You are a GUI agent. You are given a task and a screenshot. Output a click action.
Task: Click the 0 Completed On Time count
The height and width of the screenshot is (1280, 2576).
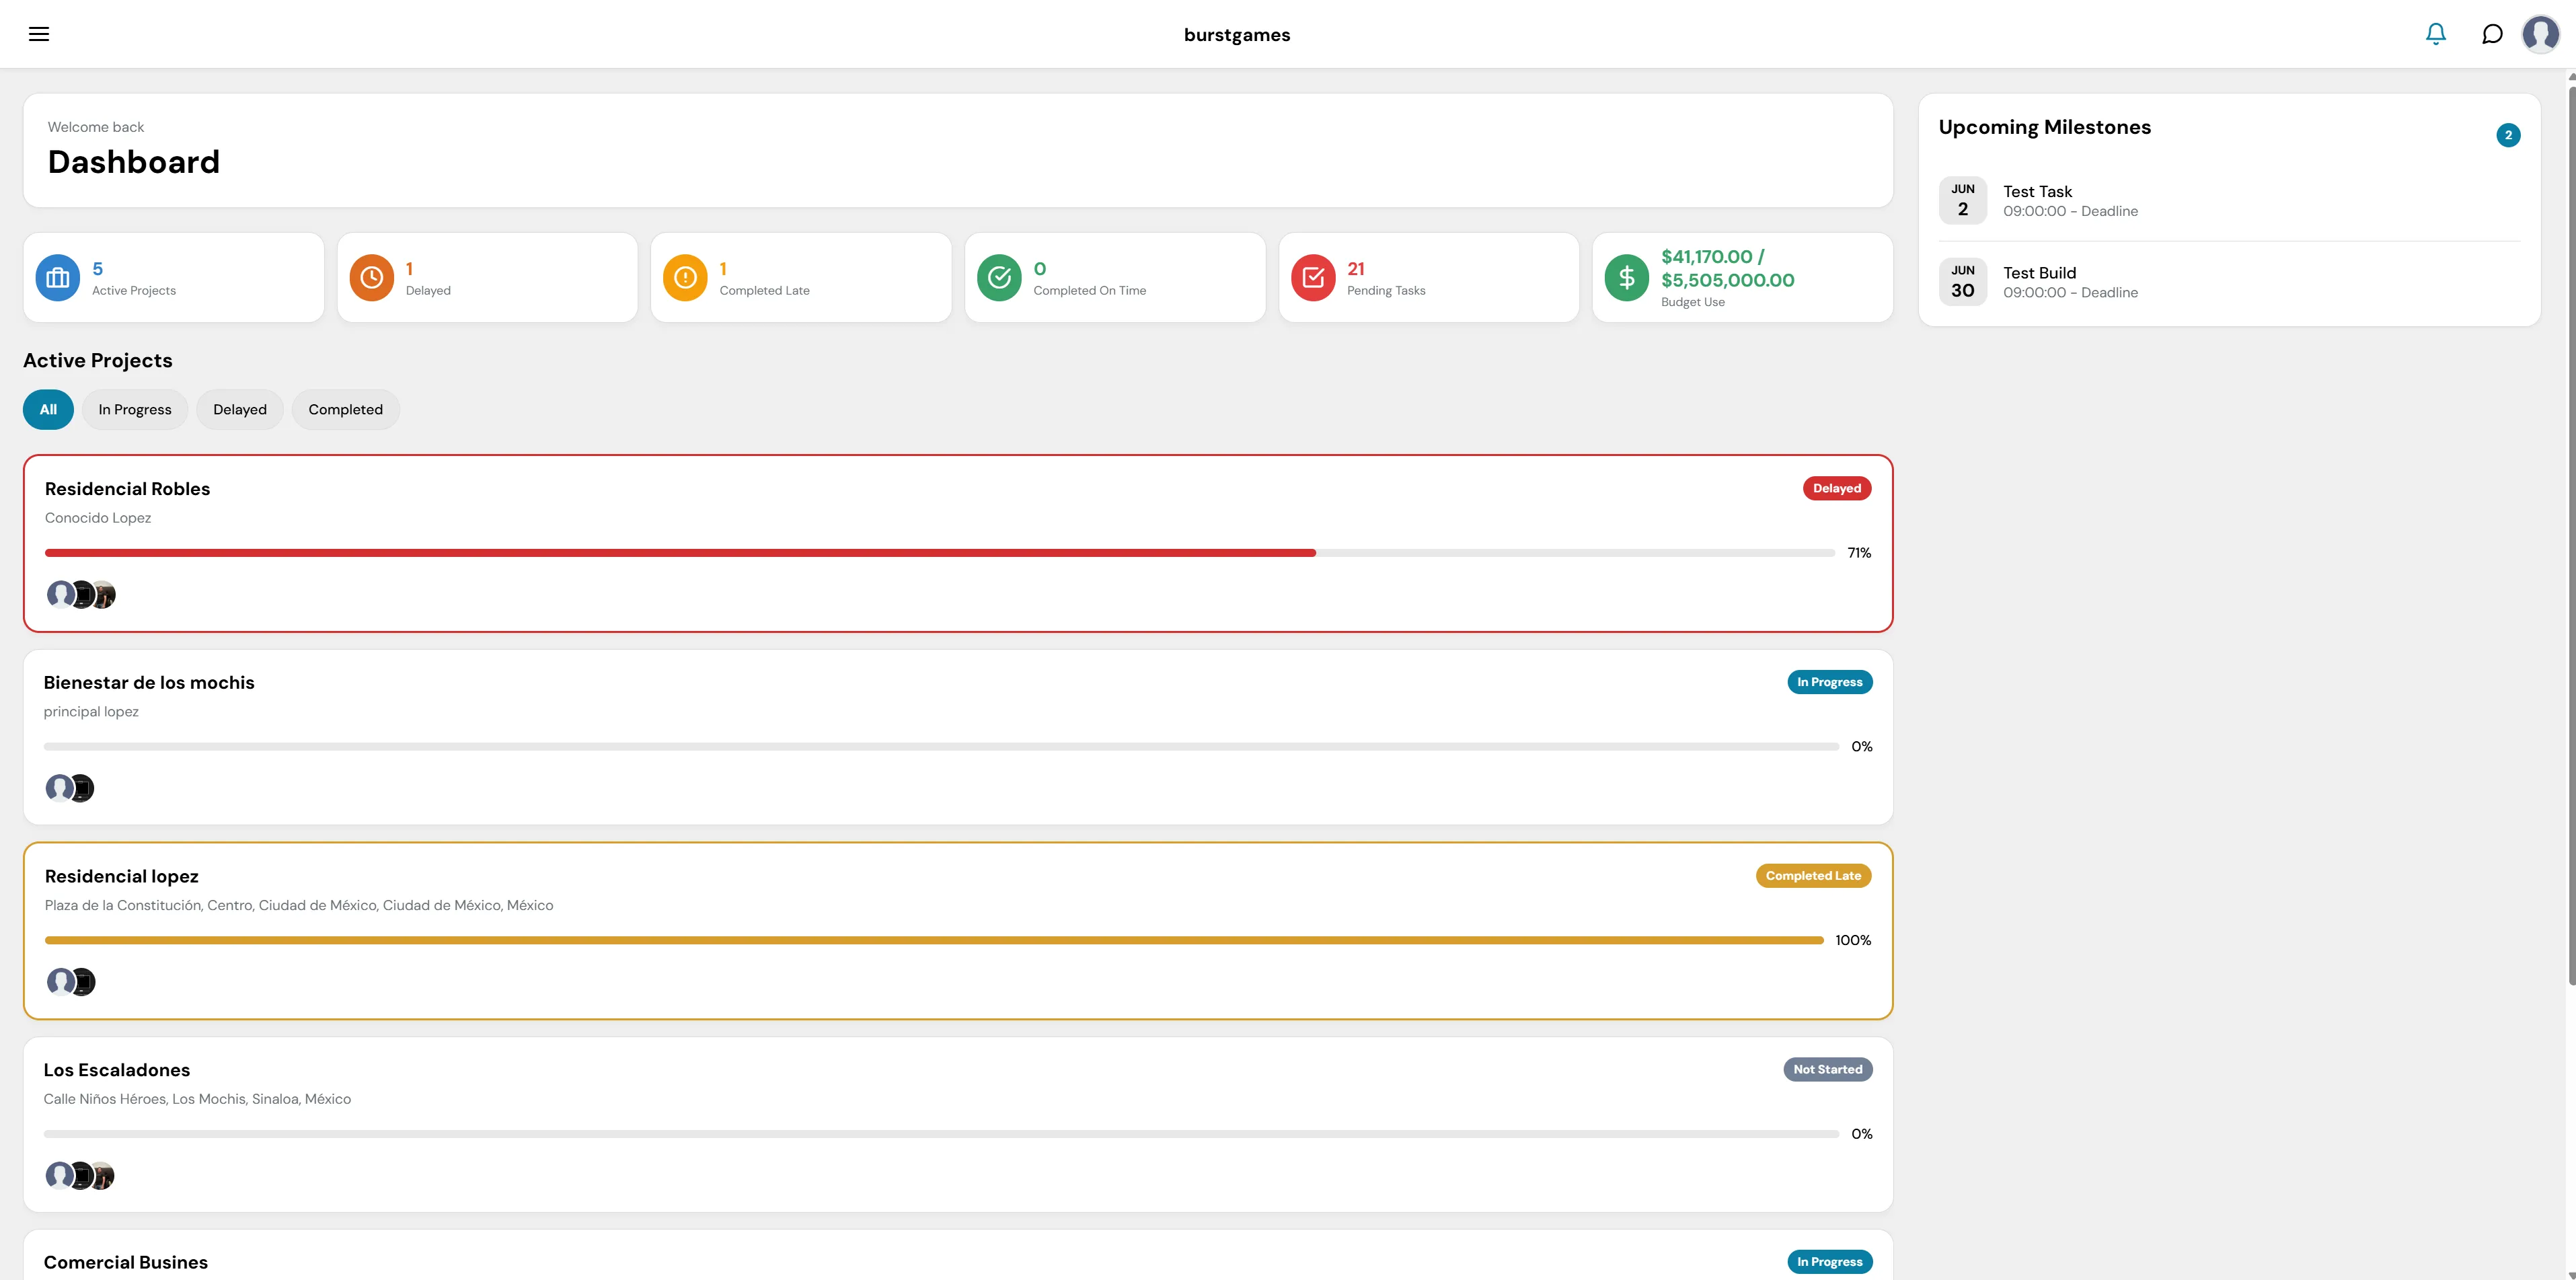click(1040, 269)
